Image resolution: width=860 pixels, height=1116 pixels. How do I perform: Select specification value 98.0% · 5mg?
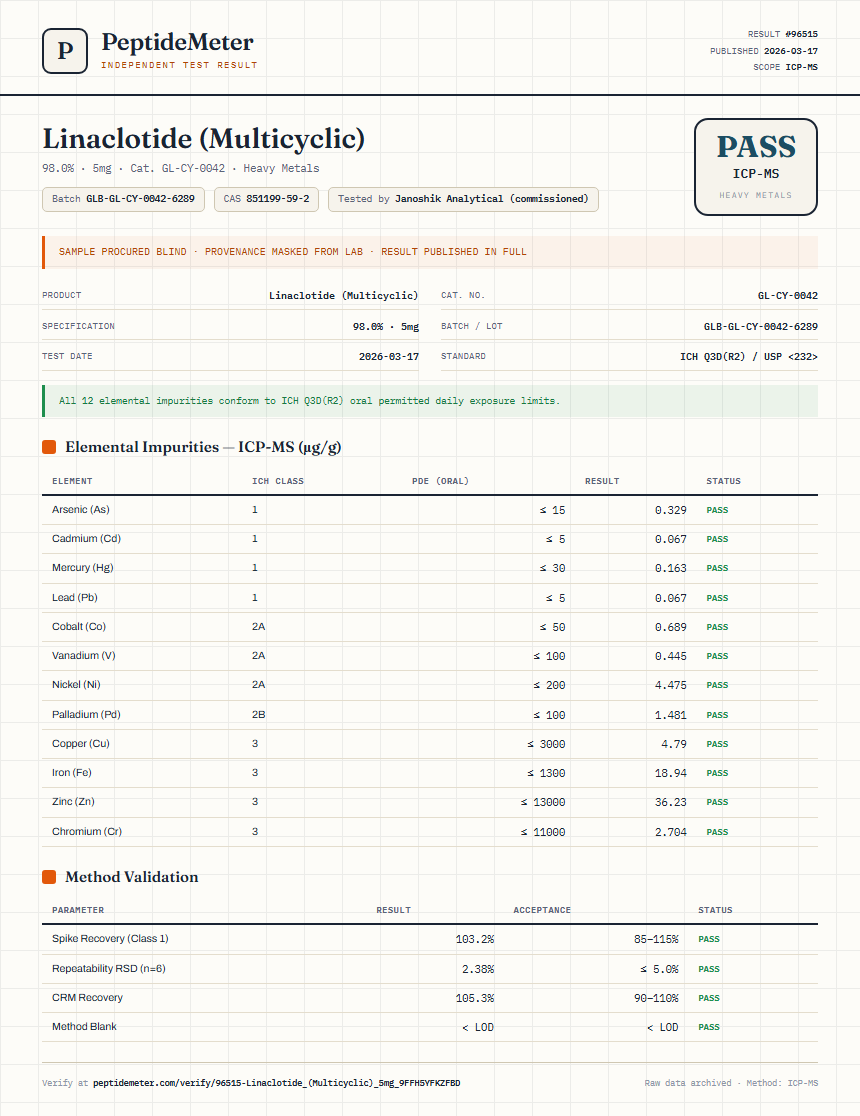click(386, 327)
